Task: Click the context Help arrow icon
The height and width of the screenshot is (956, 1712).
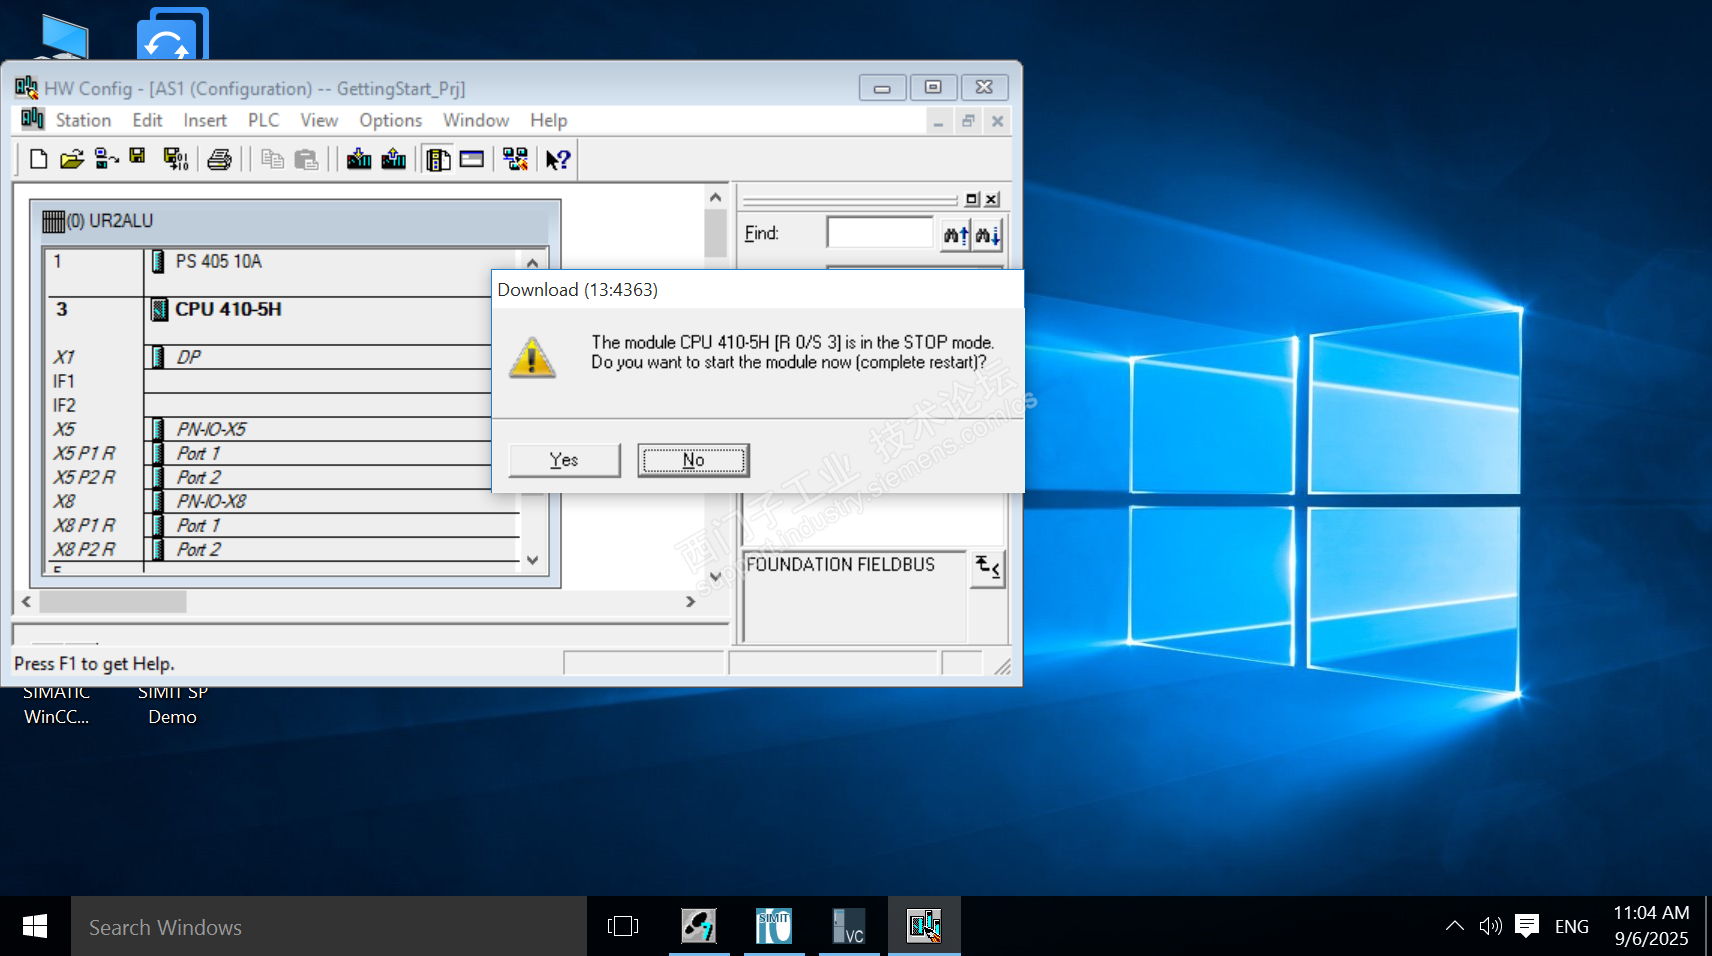Action: tap(558, 159)
